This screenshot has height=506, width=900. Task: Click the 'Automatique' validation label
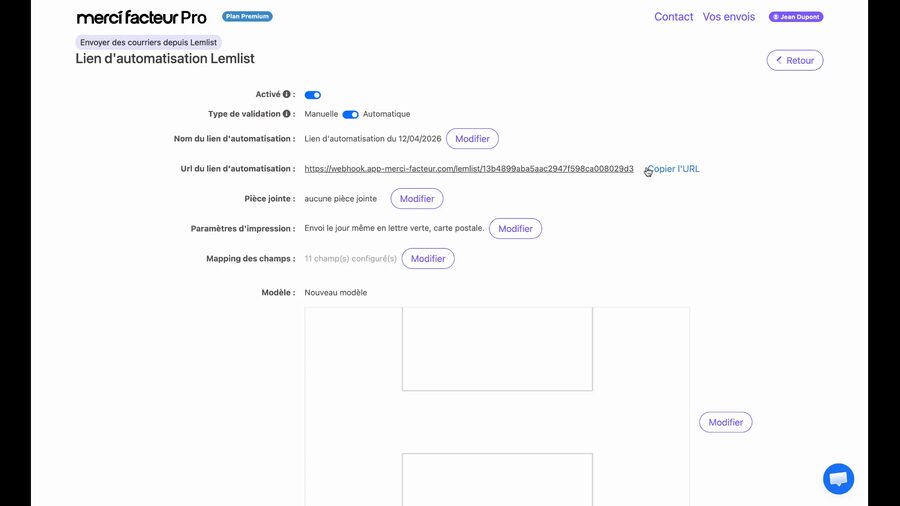(386, 114)
